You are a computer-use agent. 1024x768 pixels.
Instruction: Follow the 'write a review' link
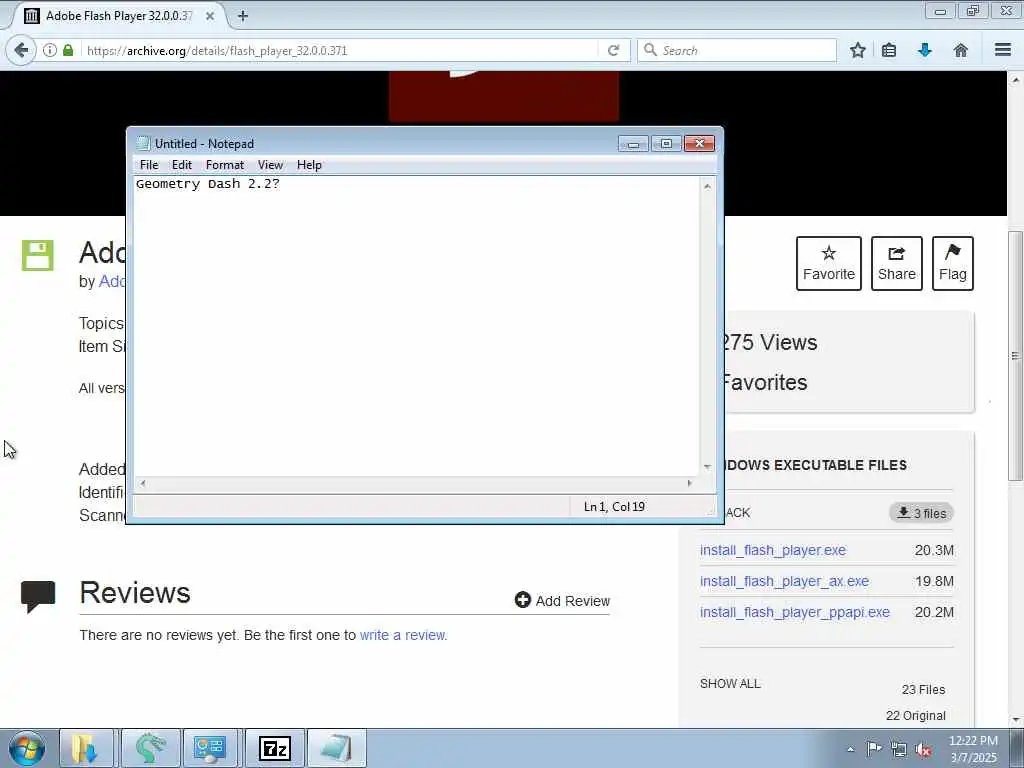(404, 635)
